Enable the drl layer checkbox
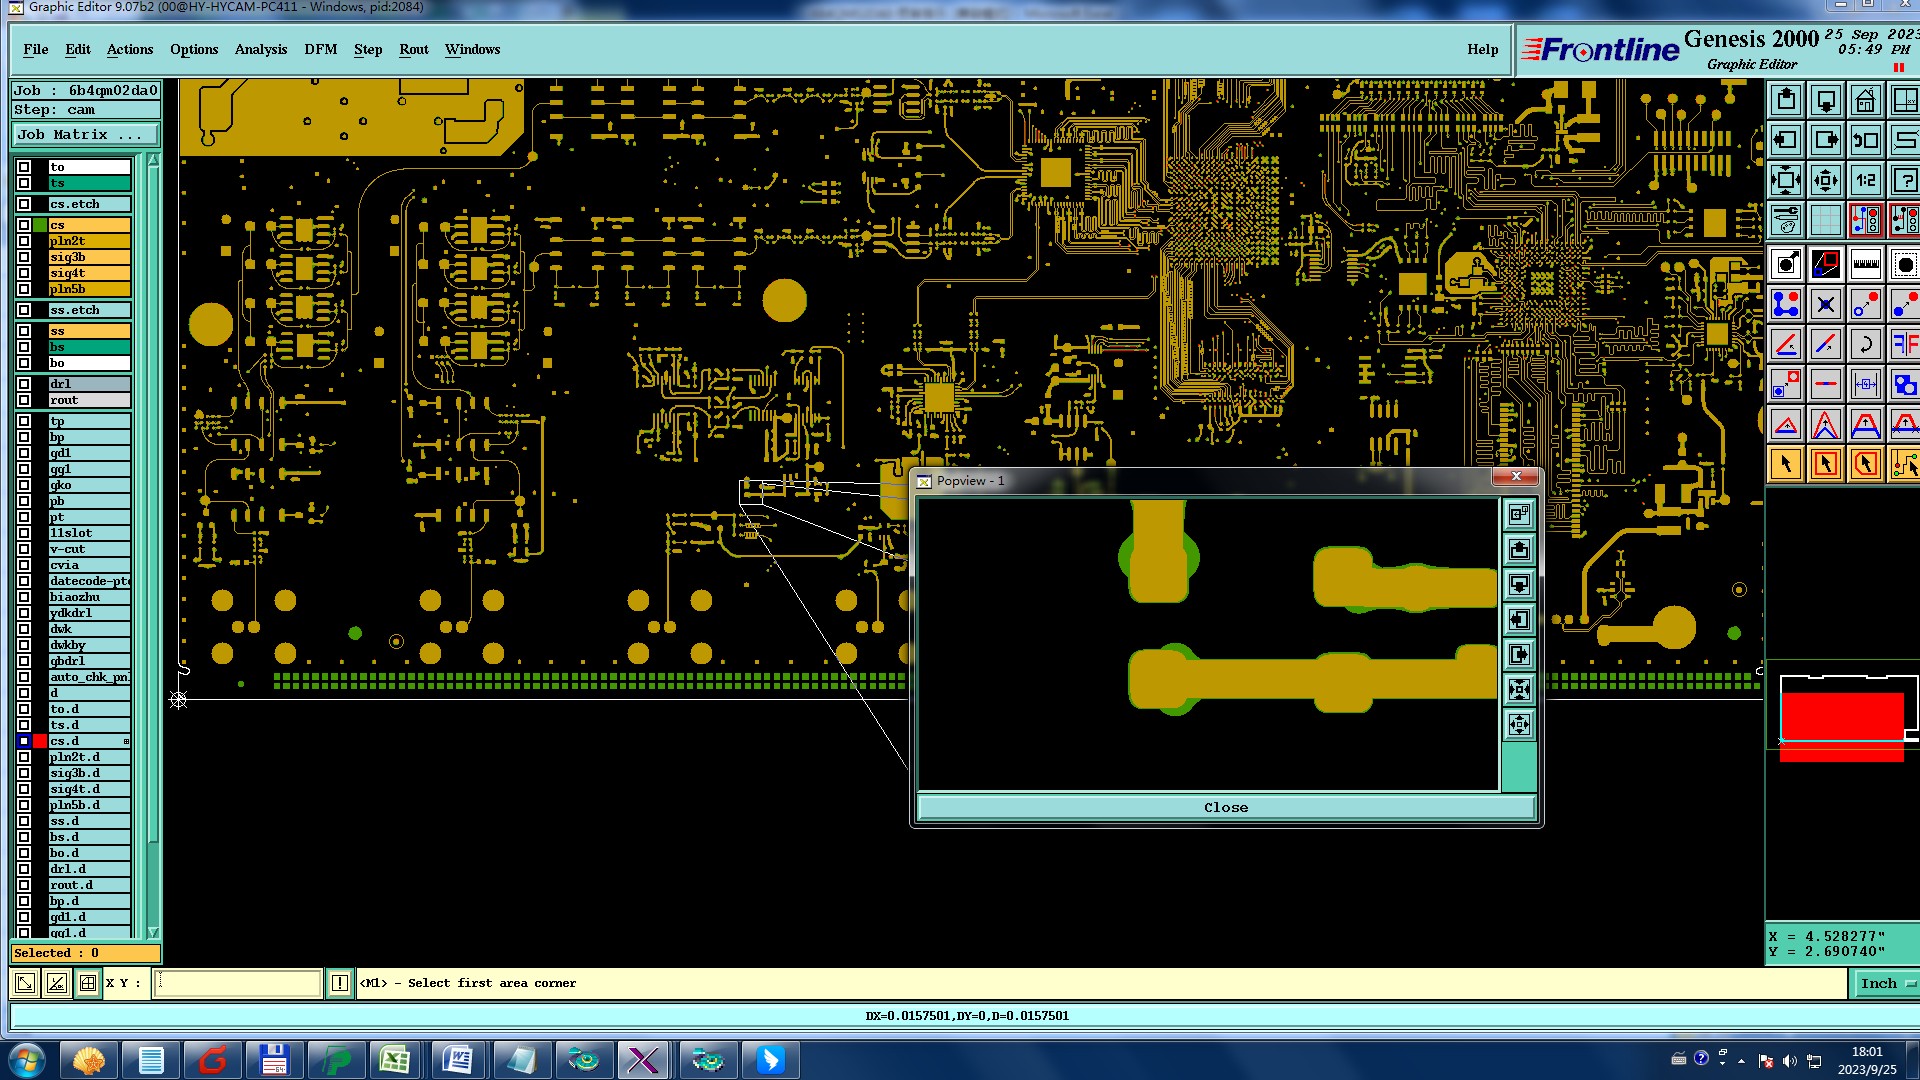 coord(24,384)
